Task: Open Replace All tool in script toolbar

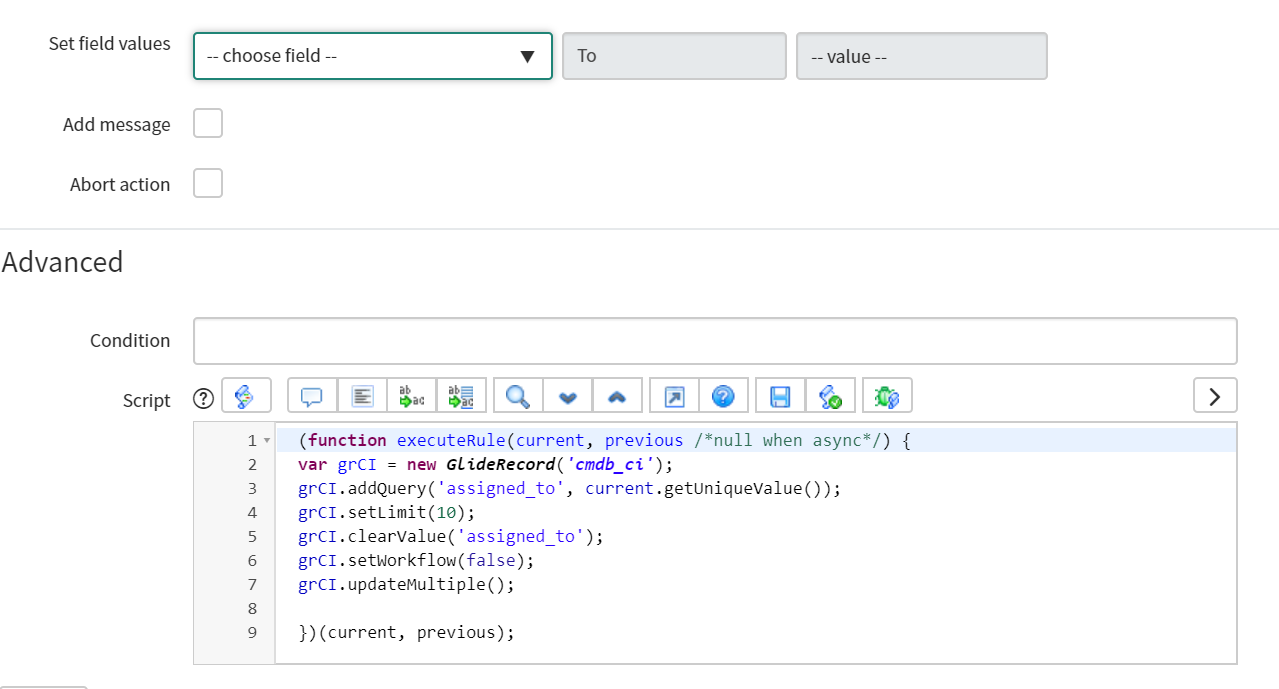Action: [x=462, y=396]
